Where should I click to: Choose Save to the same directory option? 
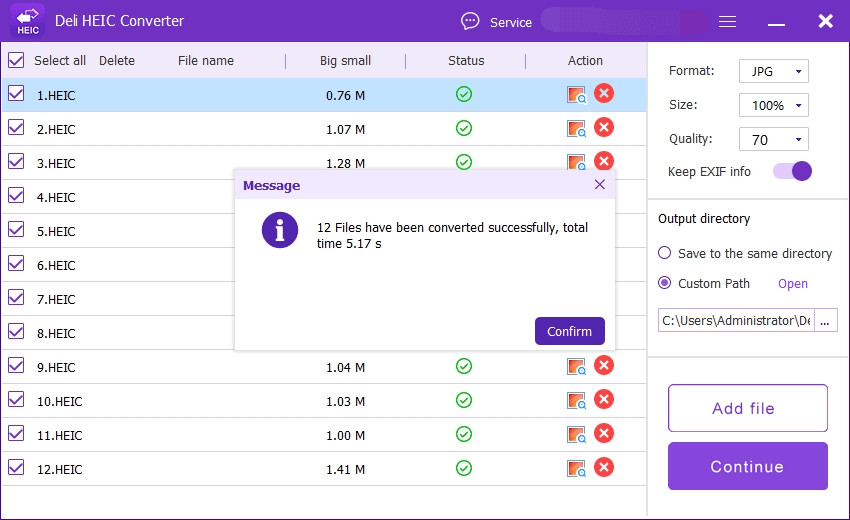[x=665, y=253]
